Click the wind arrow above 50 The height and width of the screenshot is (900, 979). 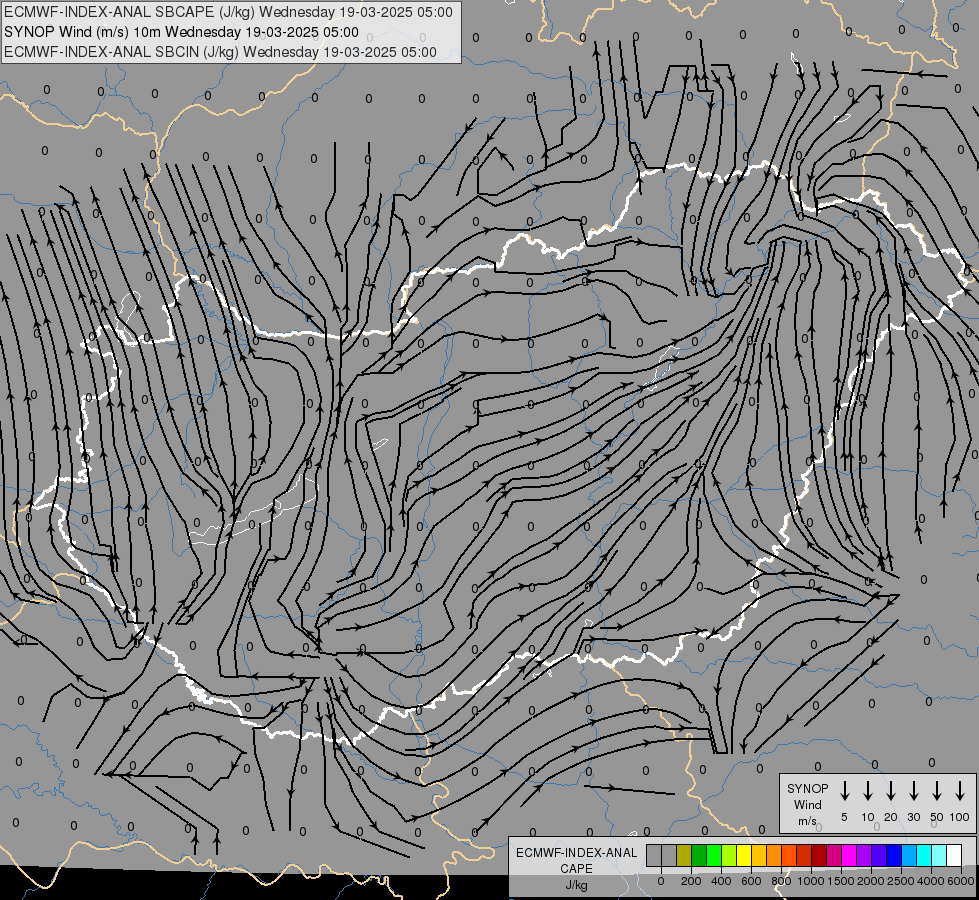tap(937, 791)
